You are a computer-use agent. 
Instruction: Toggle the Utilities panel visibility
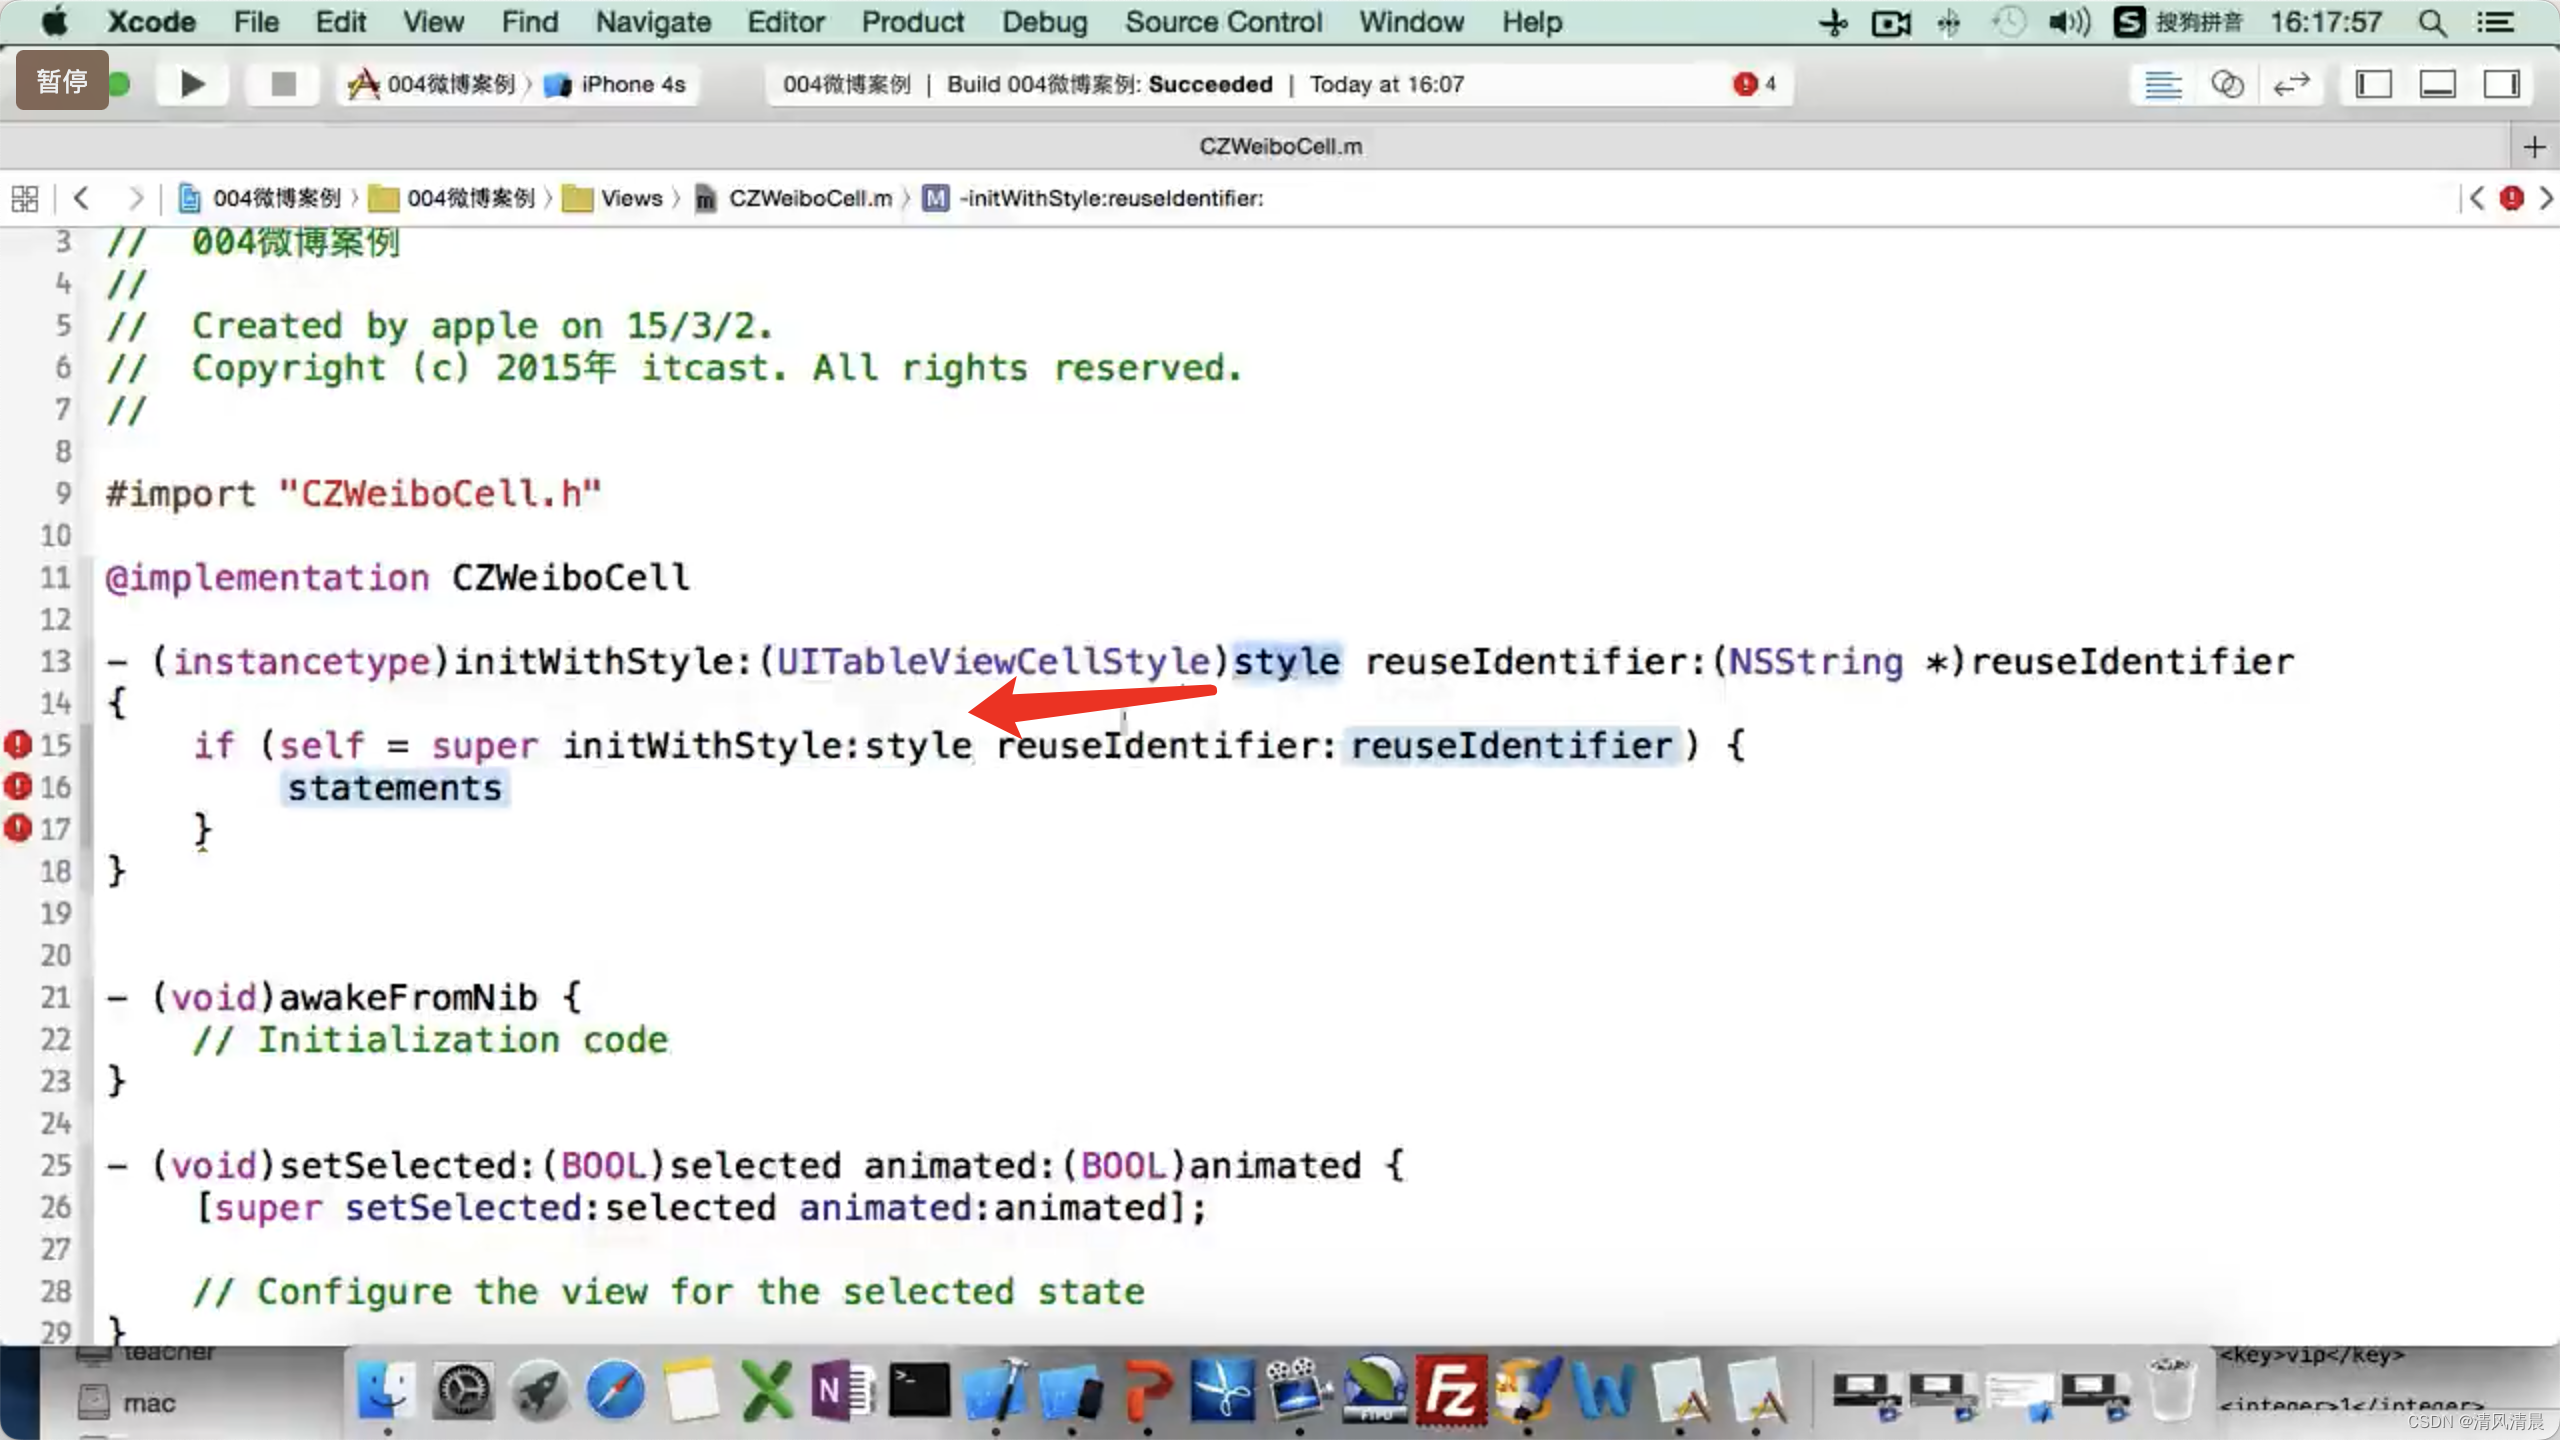[x=2501, y=84]
